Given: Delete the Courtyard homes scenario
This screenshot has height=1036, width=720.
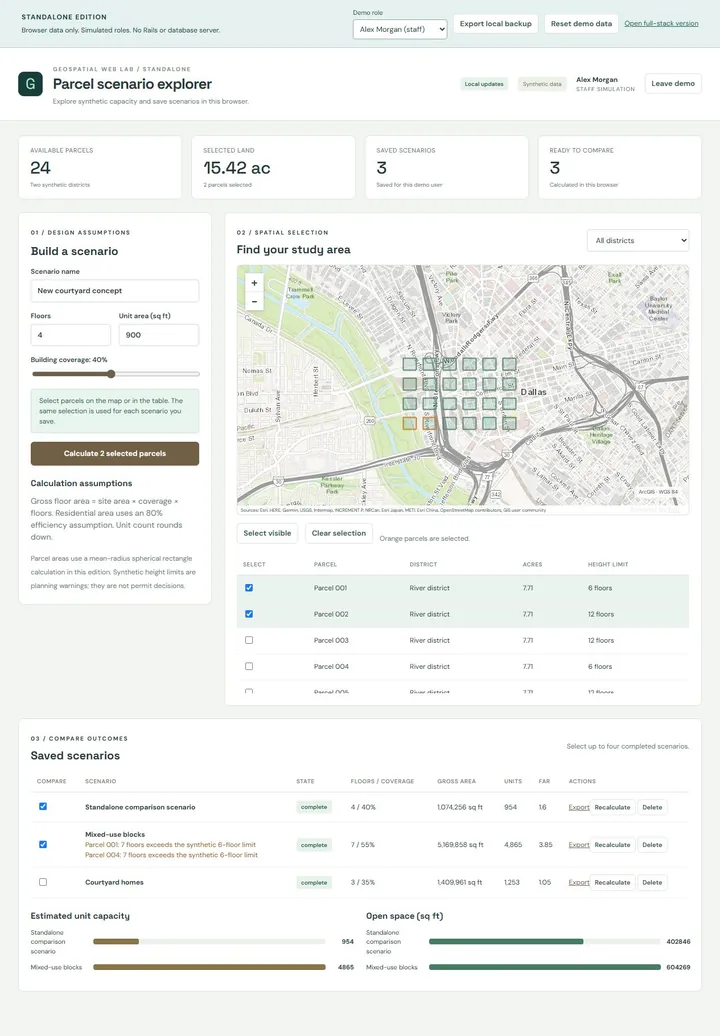Looking at the screenshot, I should coord(652,883).
